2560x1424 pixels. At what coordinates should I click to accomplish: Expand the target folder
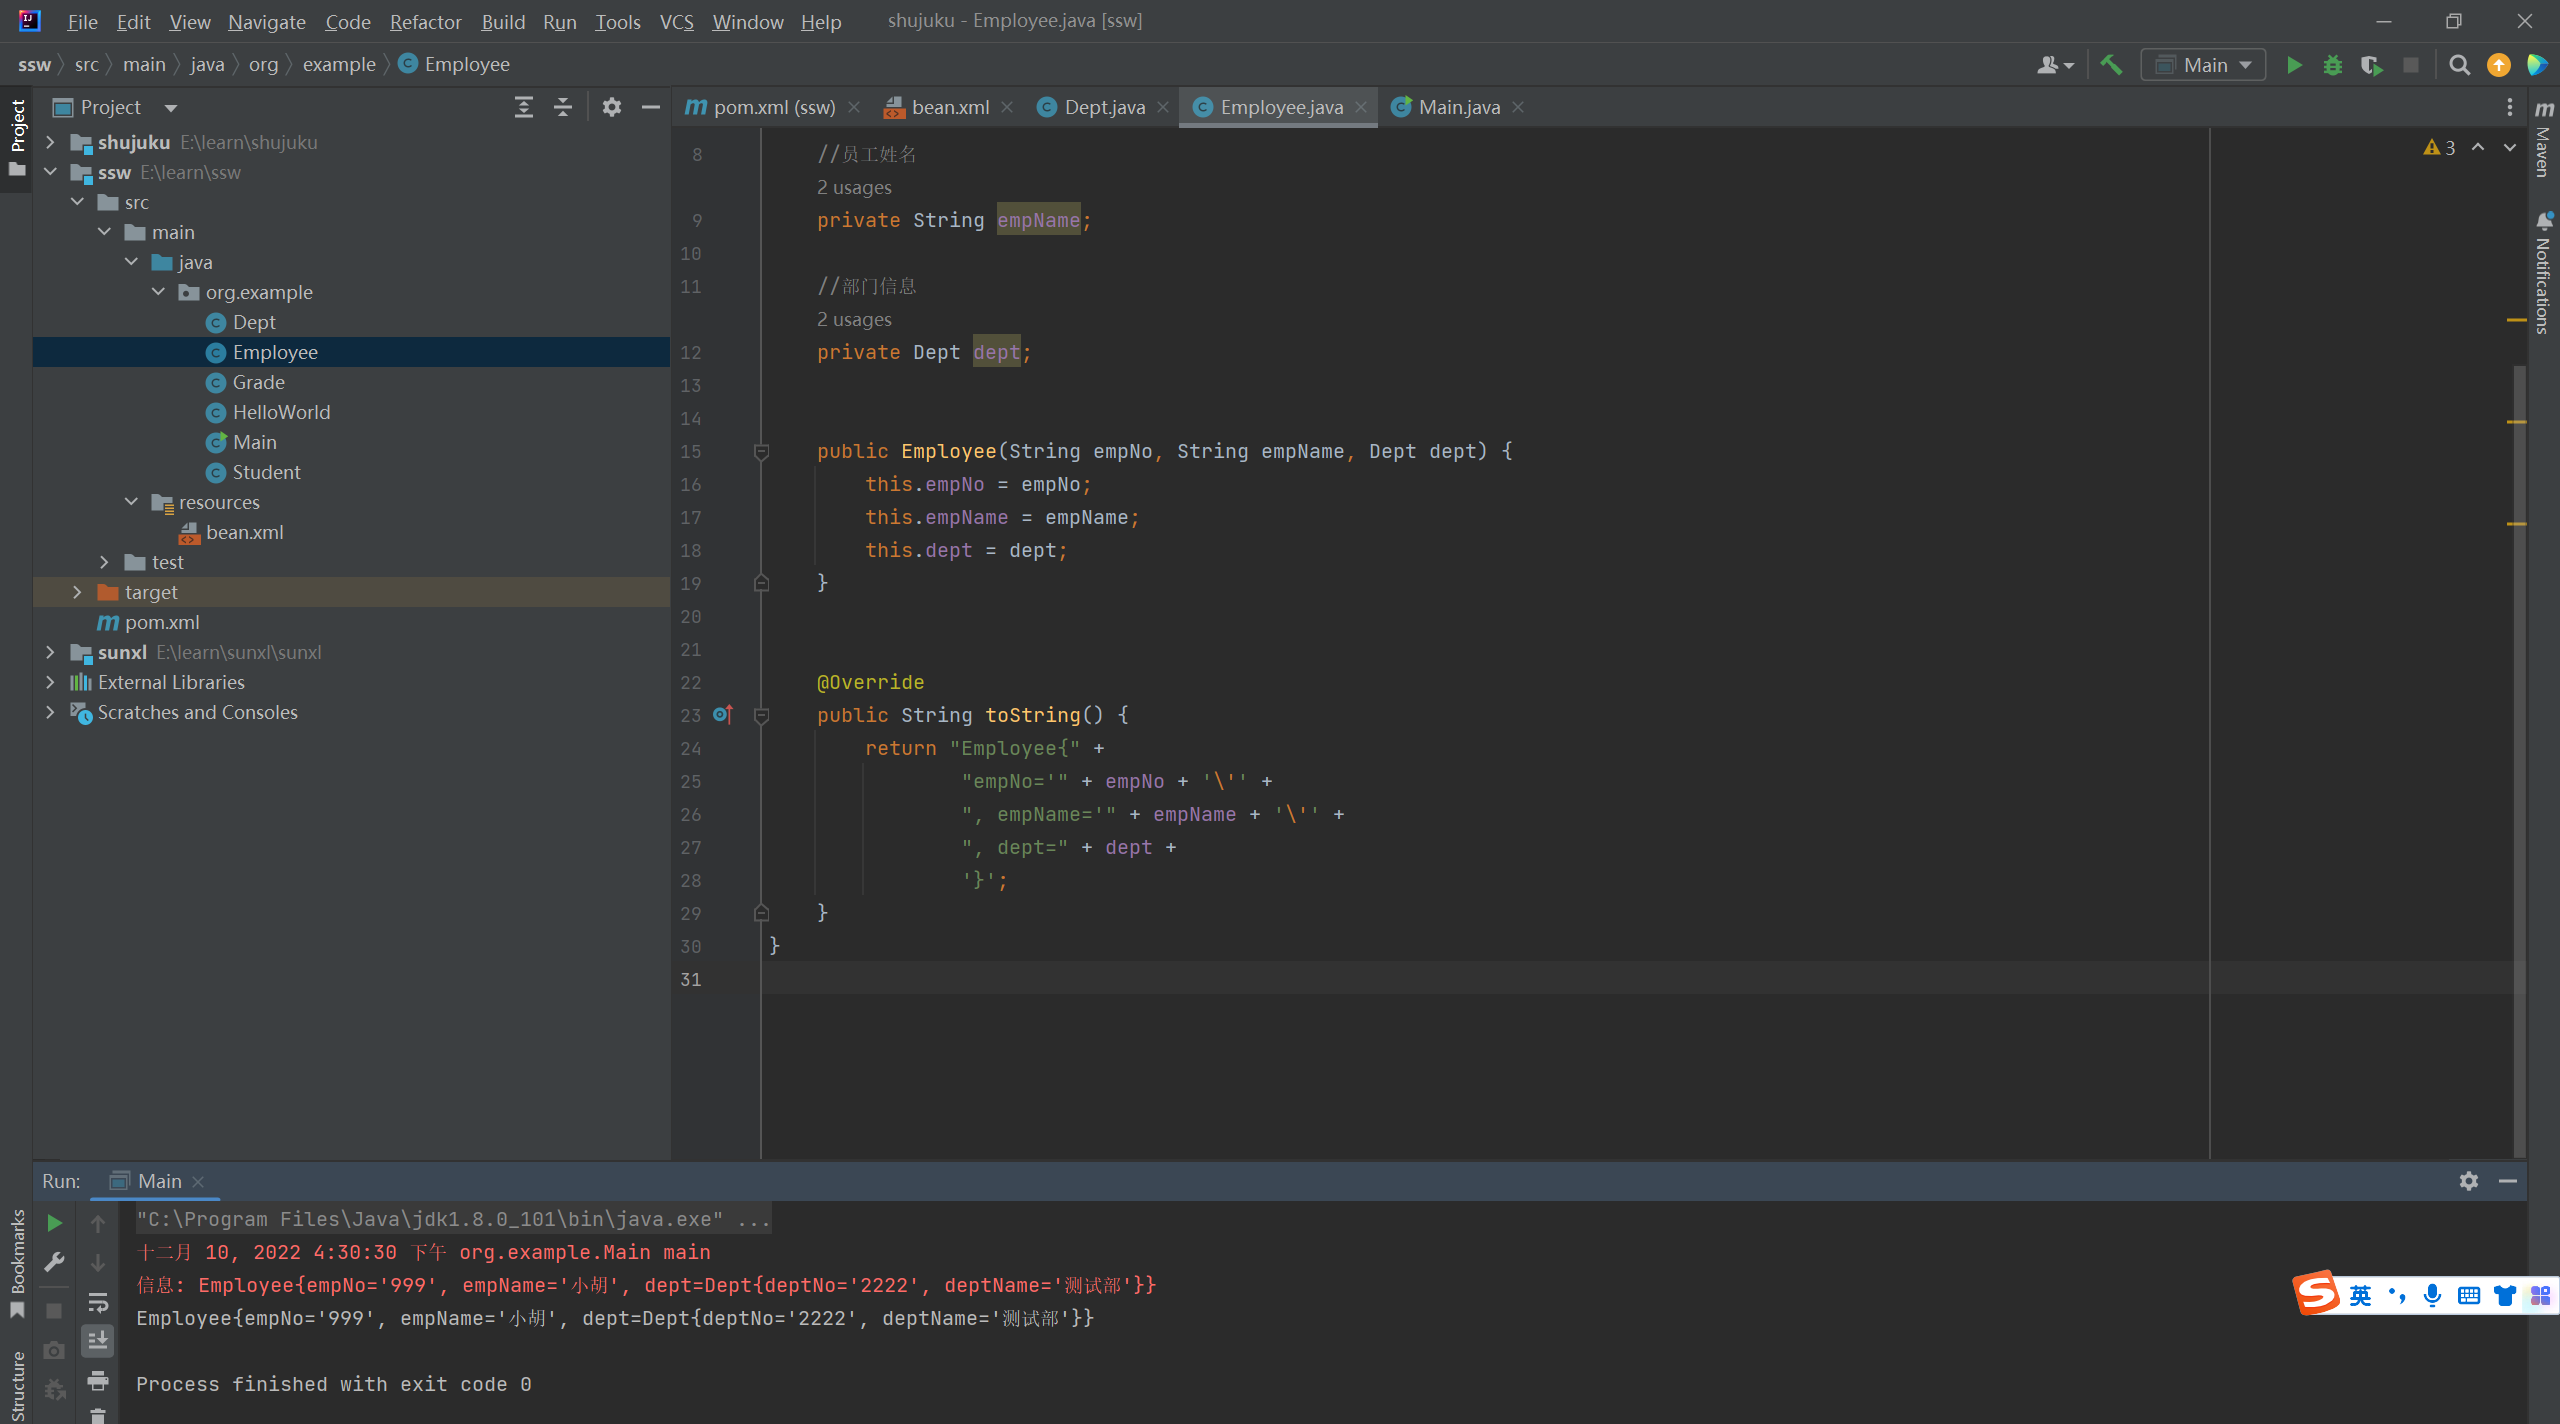[x=77, y=592]
